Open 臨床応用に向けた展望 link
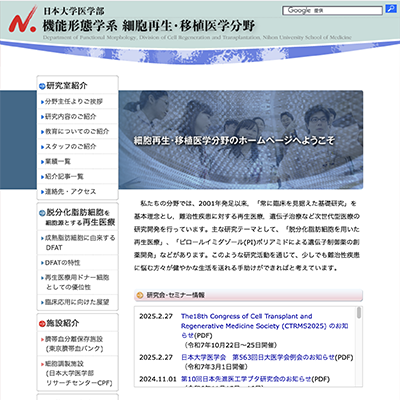This screenshot has width=400, height=400. point(77,302)
